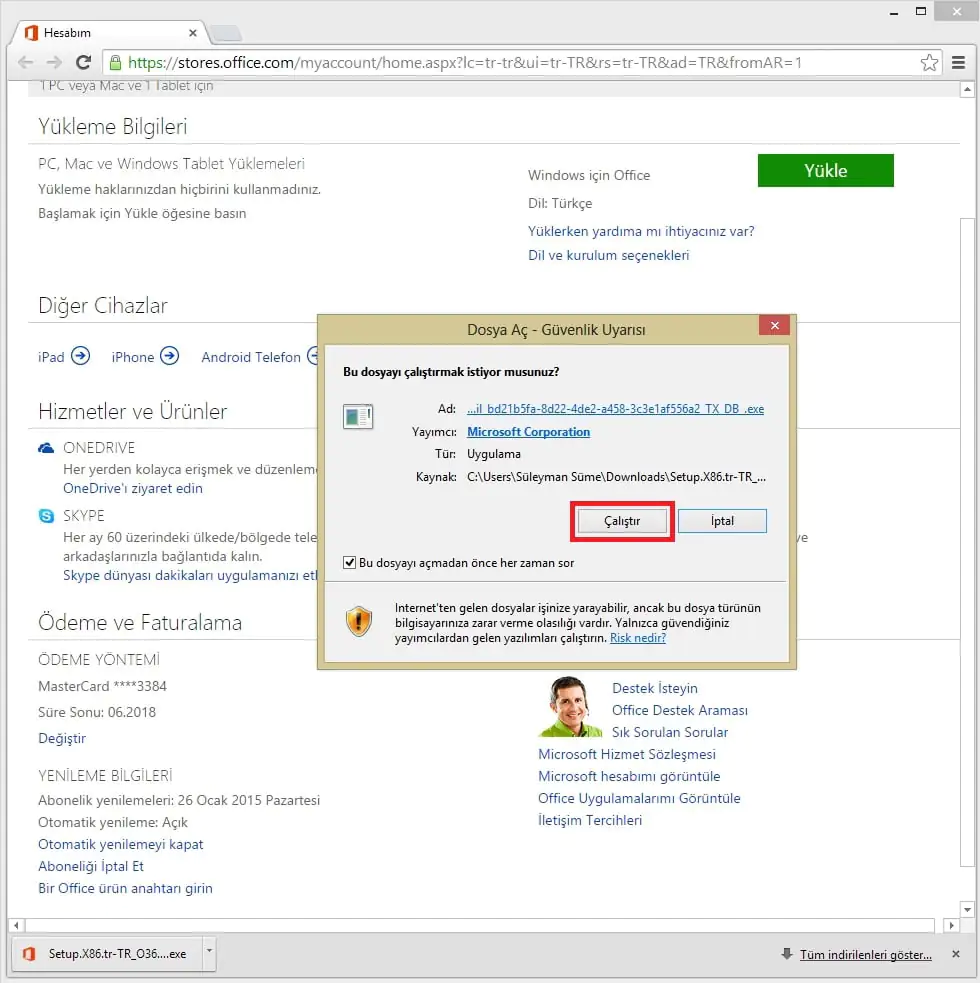Click the address bar URL

[x=465, y=63]
